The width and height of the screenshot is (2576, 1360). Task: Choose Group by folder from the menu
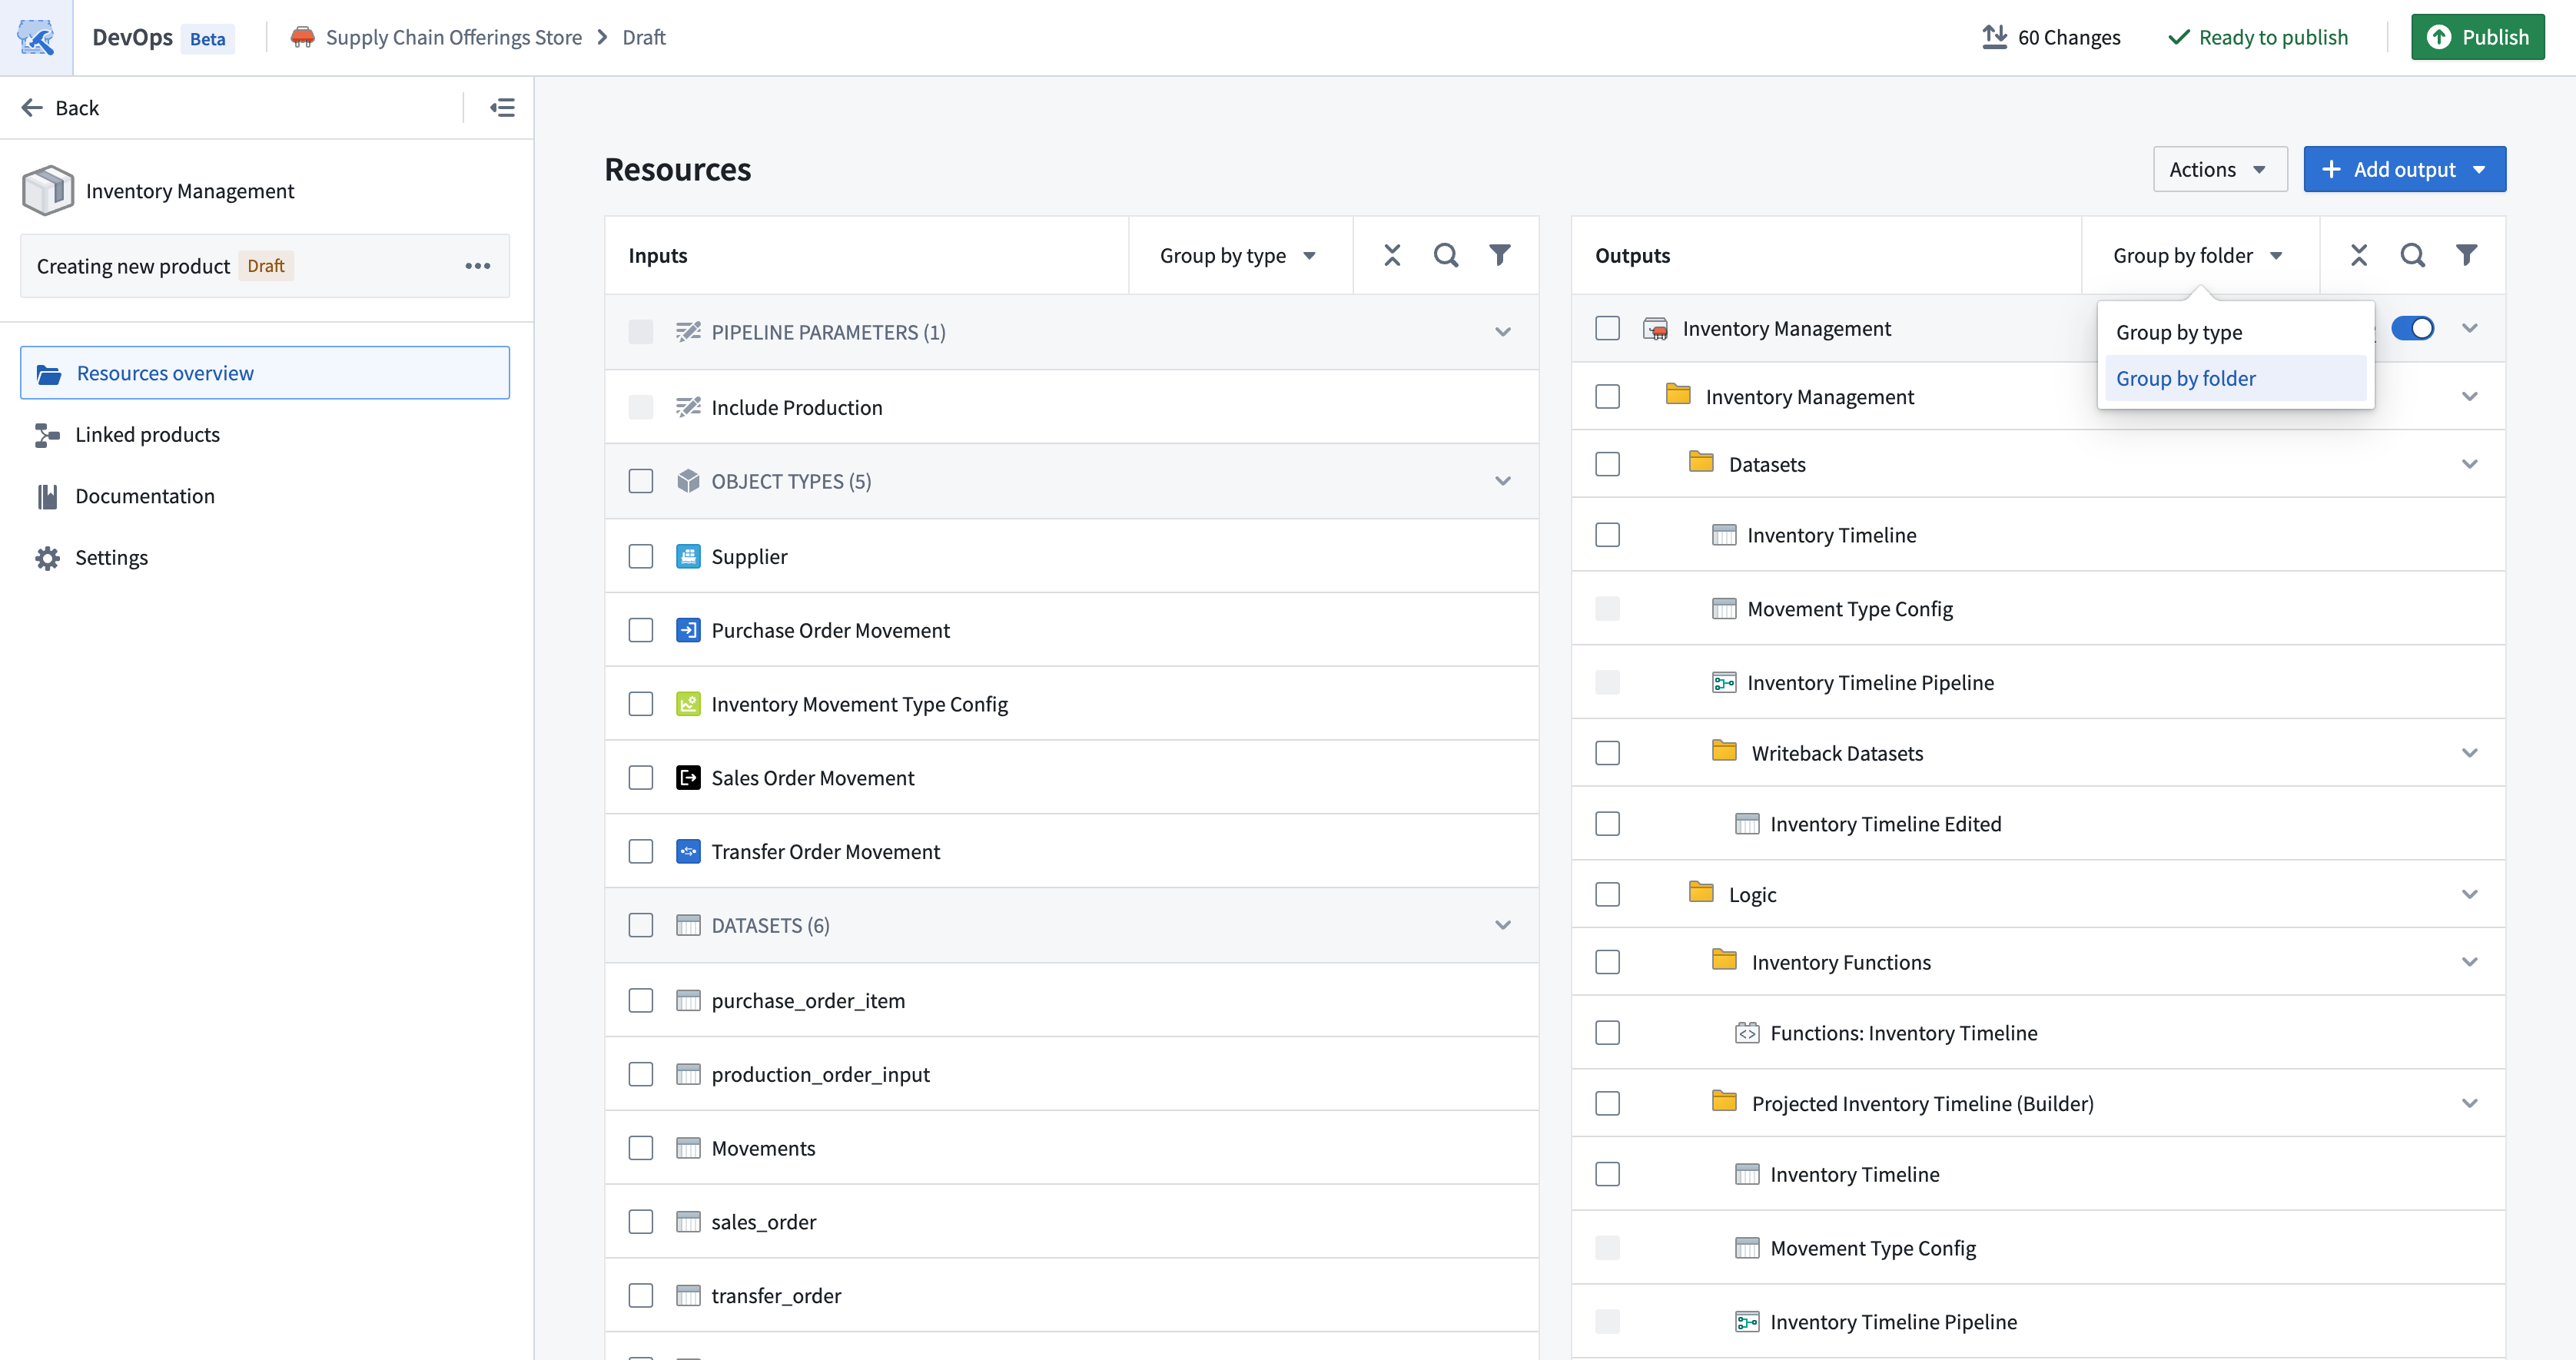point(2235,378)
